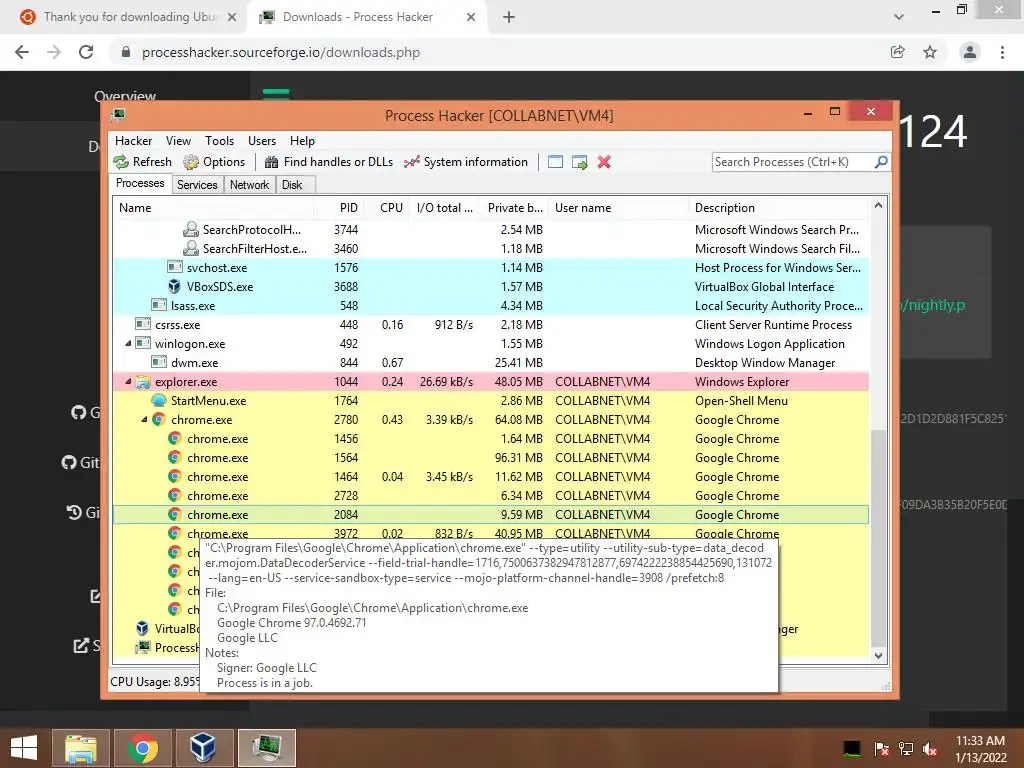Click the process list vertical scrollbar thumb

[878, 536]
